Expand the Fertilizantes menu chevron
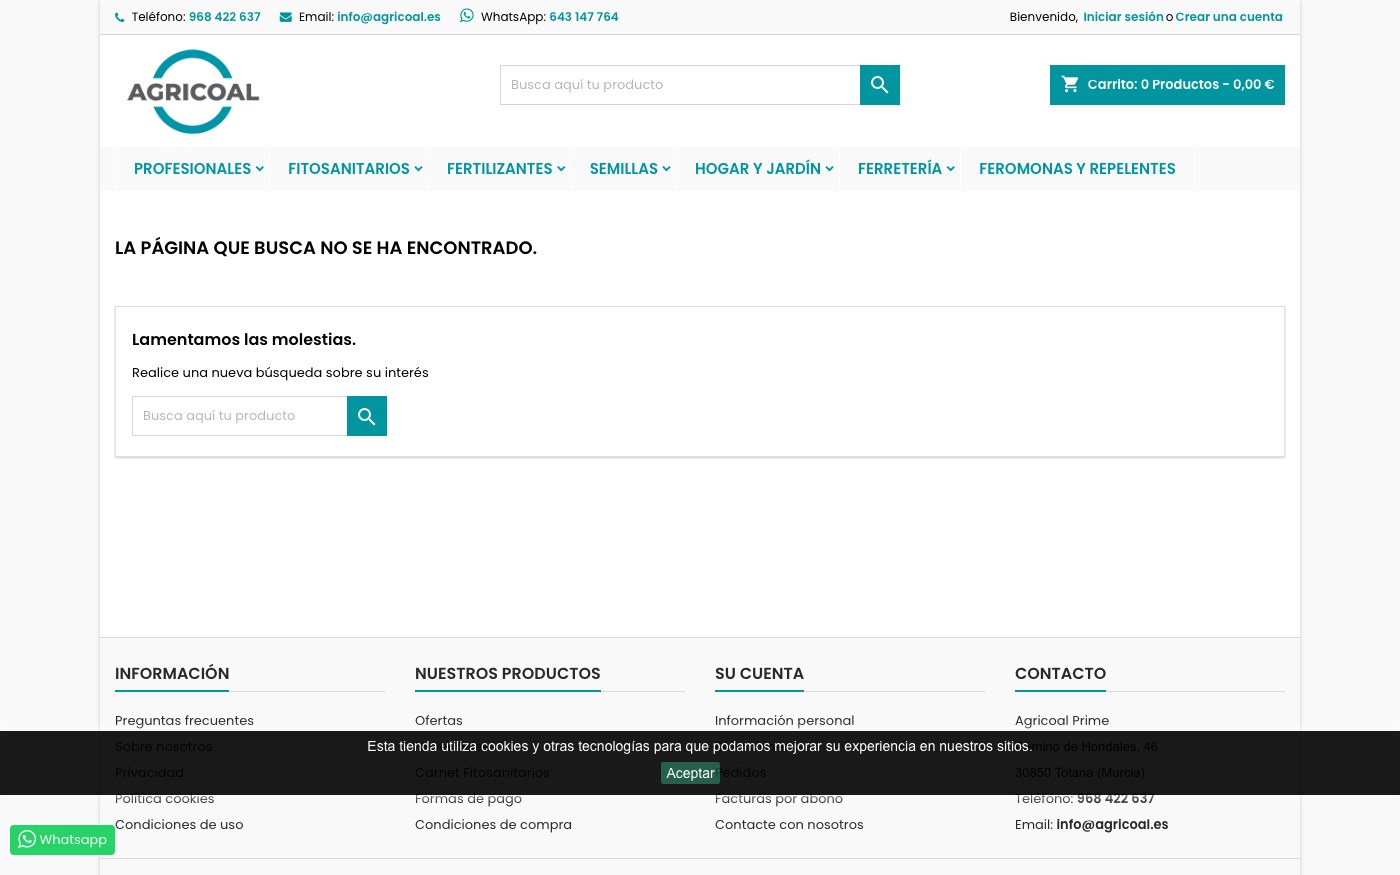 click(561, 169)
